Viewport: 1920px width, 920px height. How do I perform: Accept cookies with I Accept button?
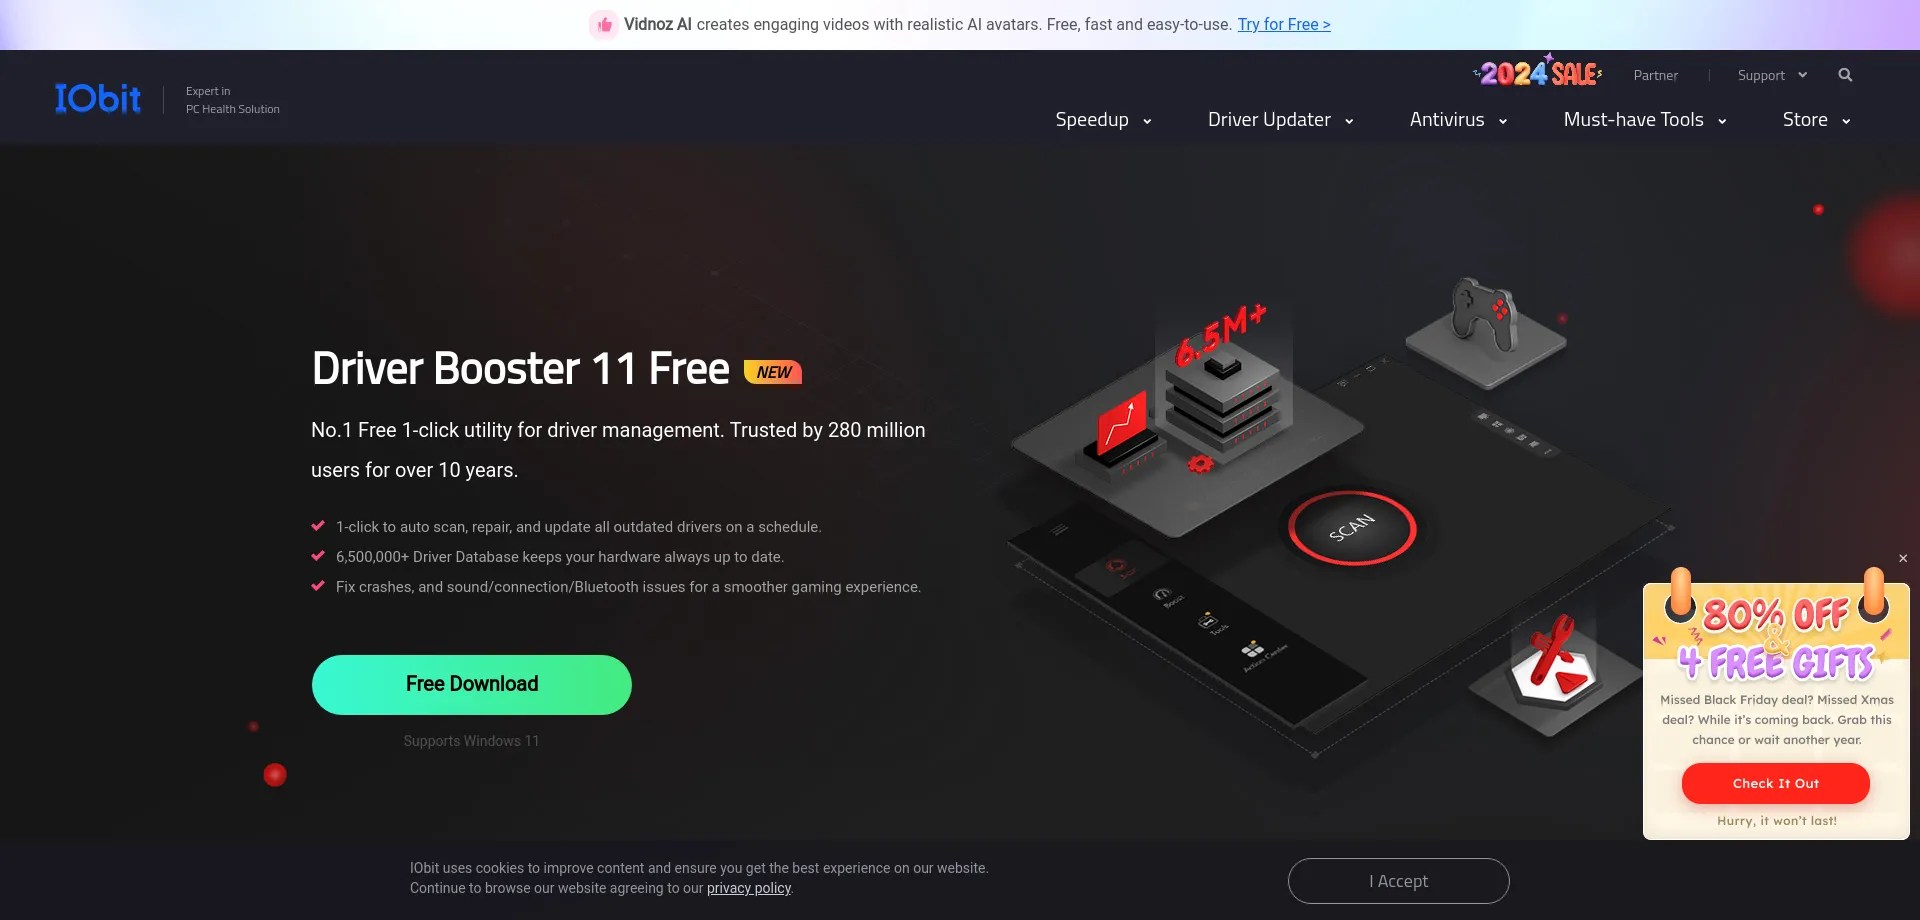1398,881
